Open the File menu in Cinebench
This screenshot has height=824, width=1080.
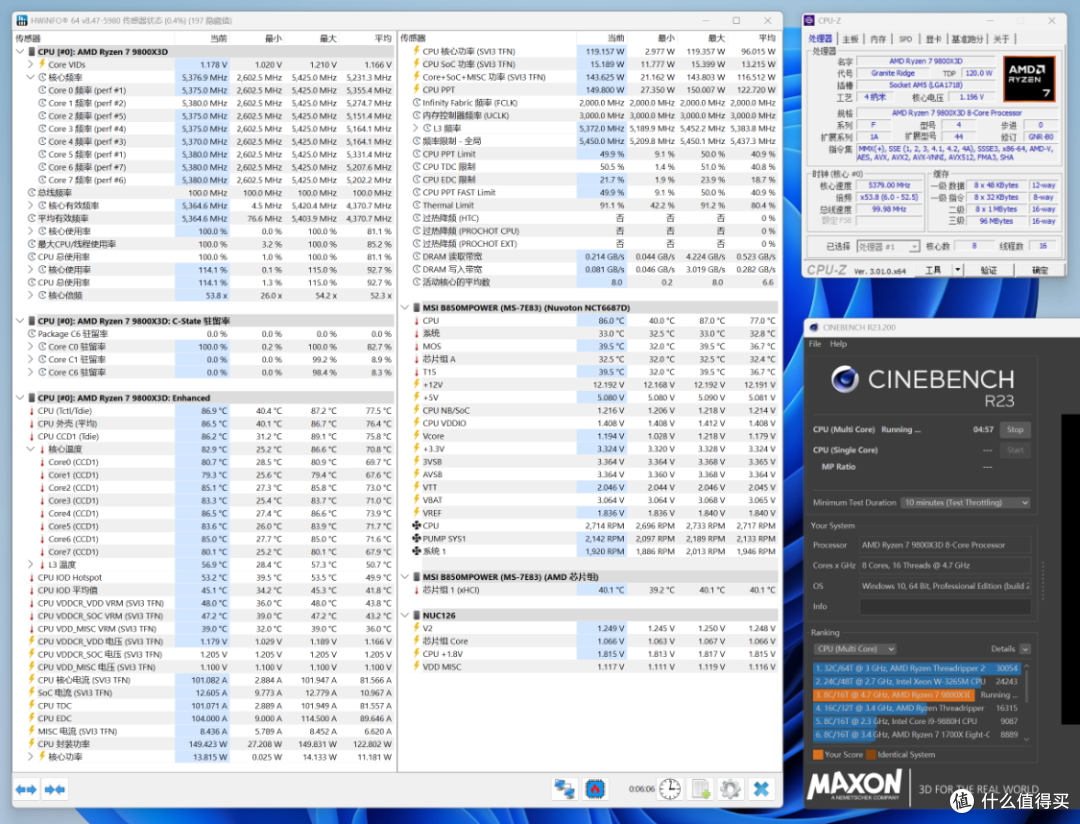click(x=815, y=343)
